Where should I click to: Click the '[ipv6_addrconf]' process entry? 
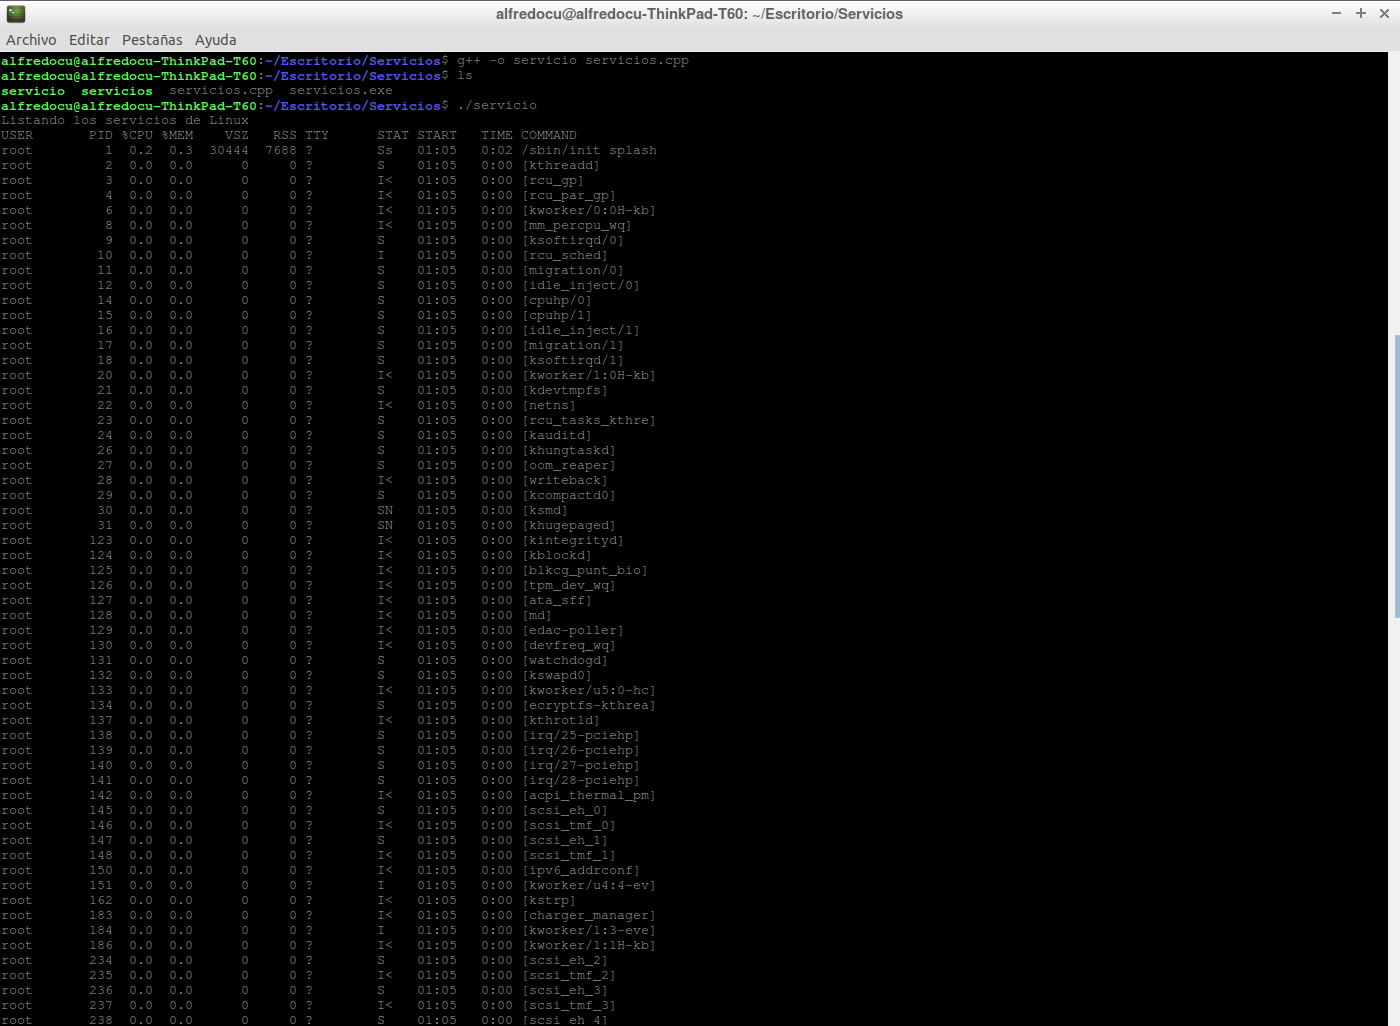click(x=581, y=871)
